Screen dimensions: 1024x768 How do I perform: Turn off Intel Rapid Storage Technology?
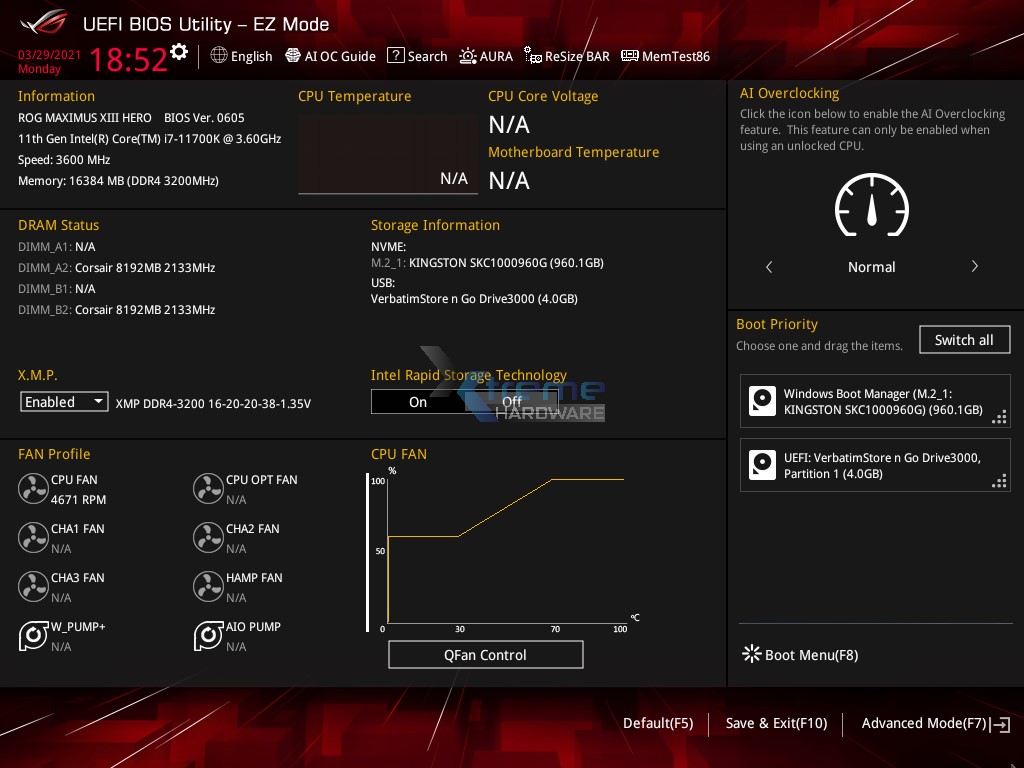pos(512,401)
